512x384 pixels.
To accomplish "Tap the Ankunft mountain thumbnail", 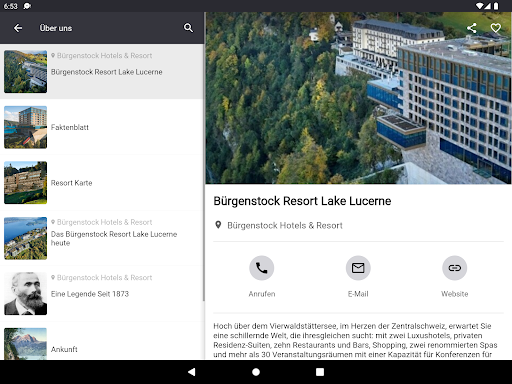I will point(25,344).
